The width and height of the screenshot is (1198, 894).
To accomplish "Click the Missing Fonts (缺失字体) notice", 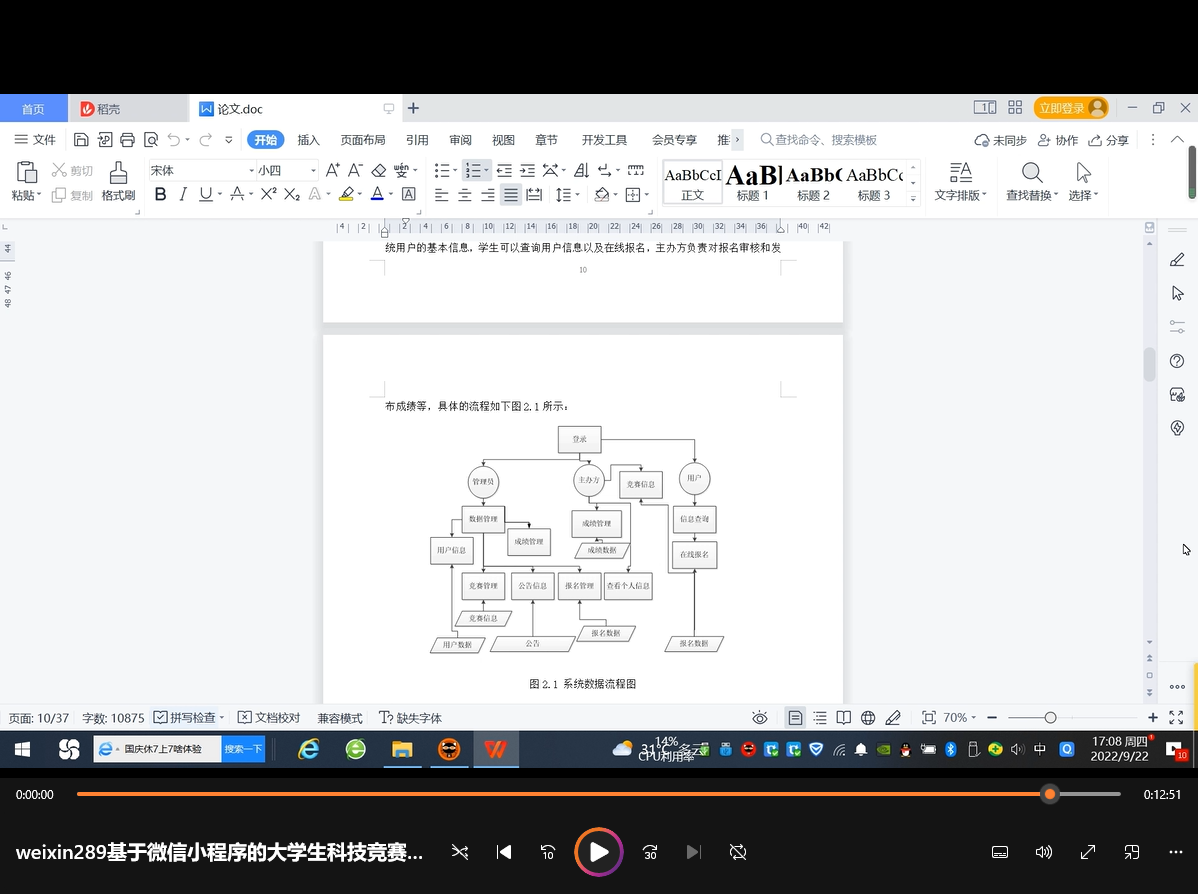I will tap(411, 717).
